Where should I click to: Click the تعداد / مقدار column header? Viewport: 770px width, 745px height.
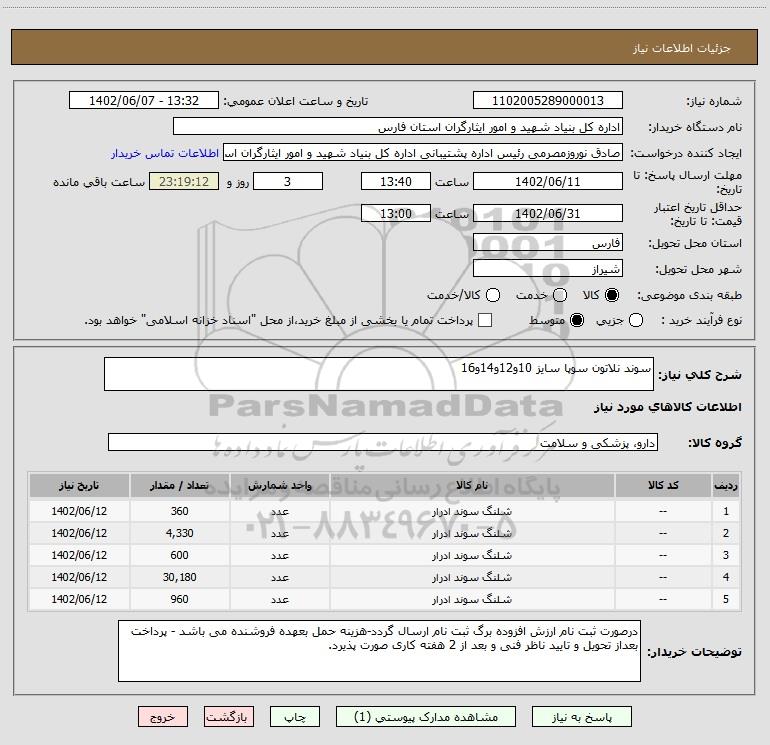(x=179, y=485)
